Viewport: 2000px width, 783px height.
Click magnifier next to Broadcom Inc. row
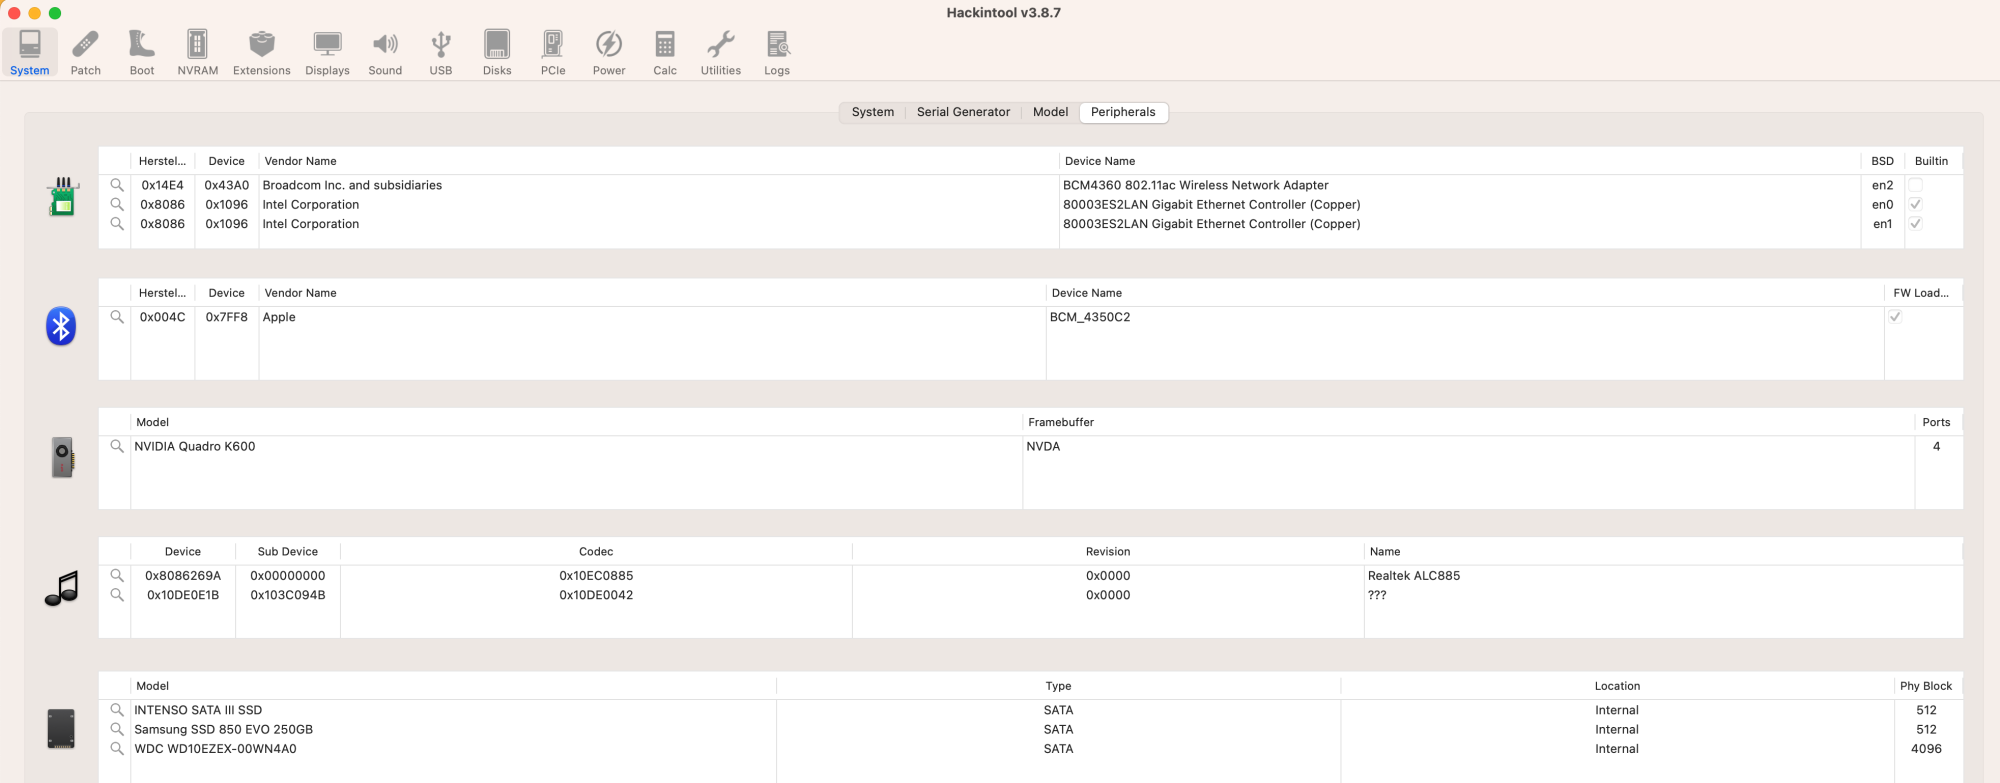(x=117, y=185)
